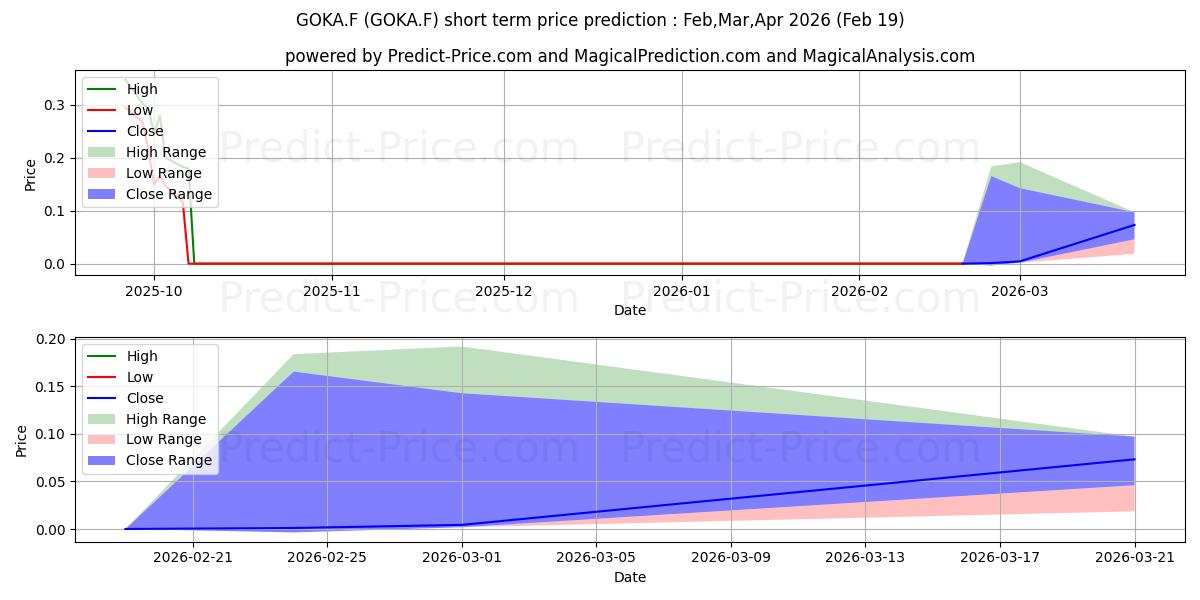Click the Close legend marker in bottom chart
The image size is (1200, 600).
[x=103, y=398]
